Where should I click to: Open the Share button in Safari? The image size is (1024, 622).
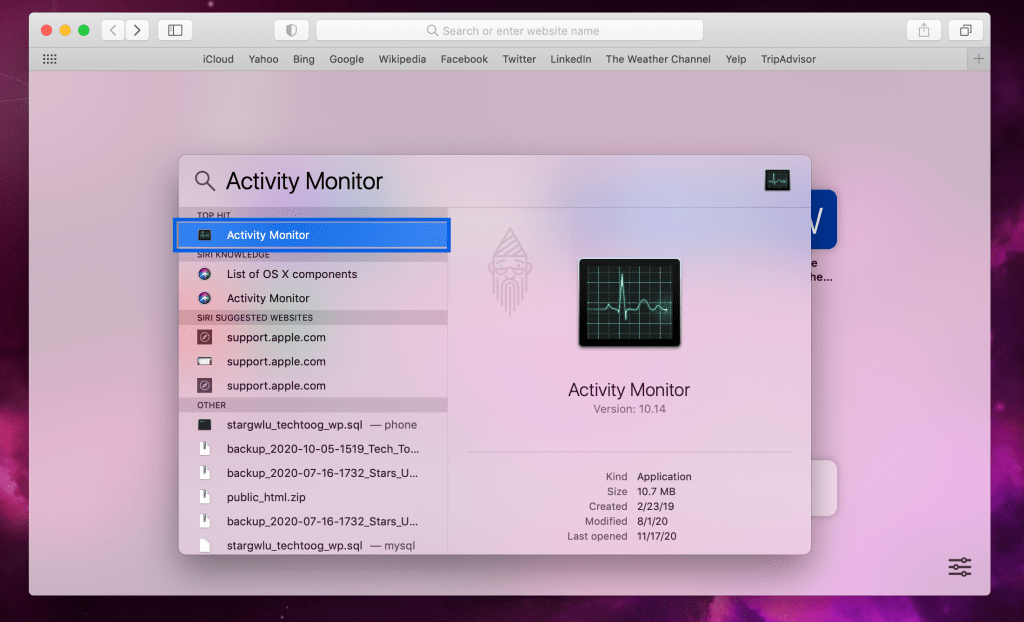923,30
